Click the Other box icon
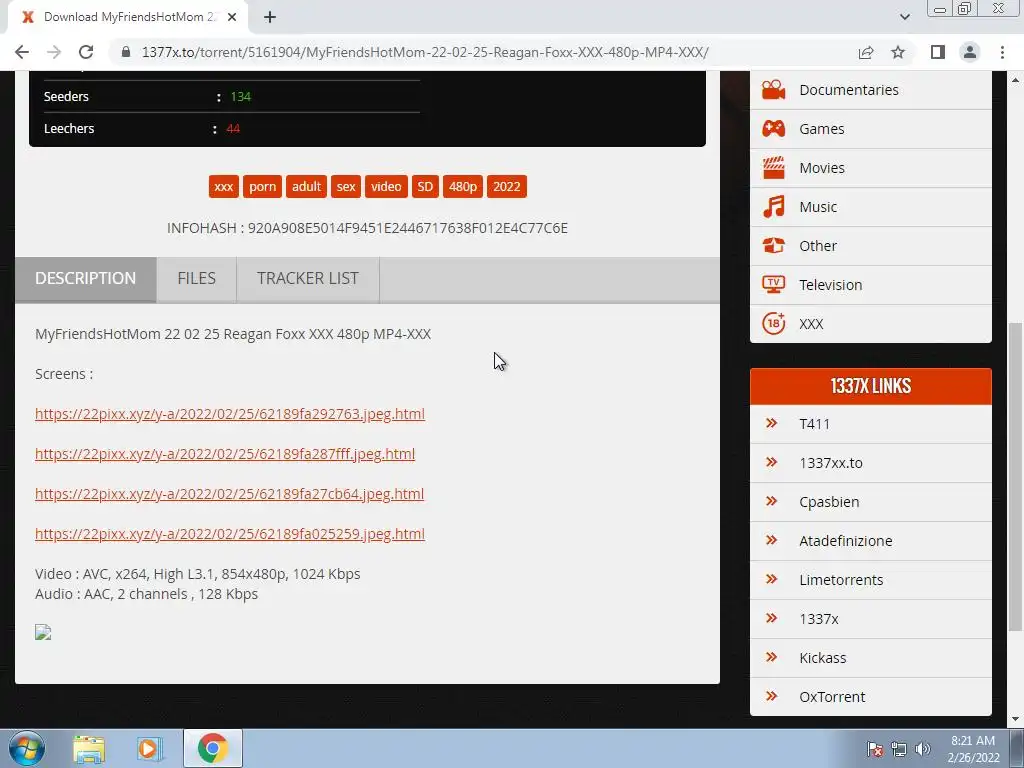The height and width of the screenshot is (768, 1024). pyautogui.click(x=773, y=246)
